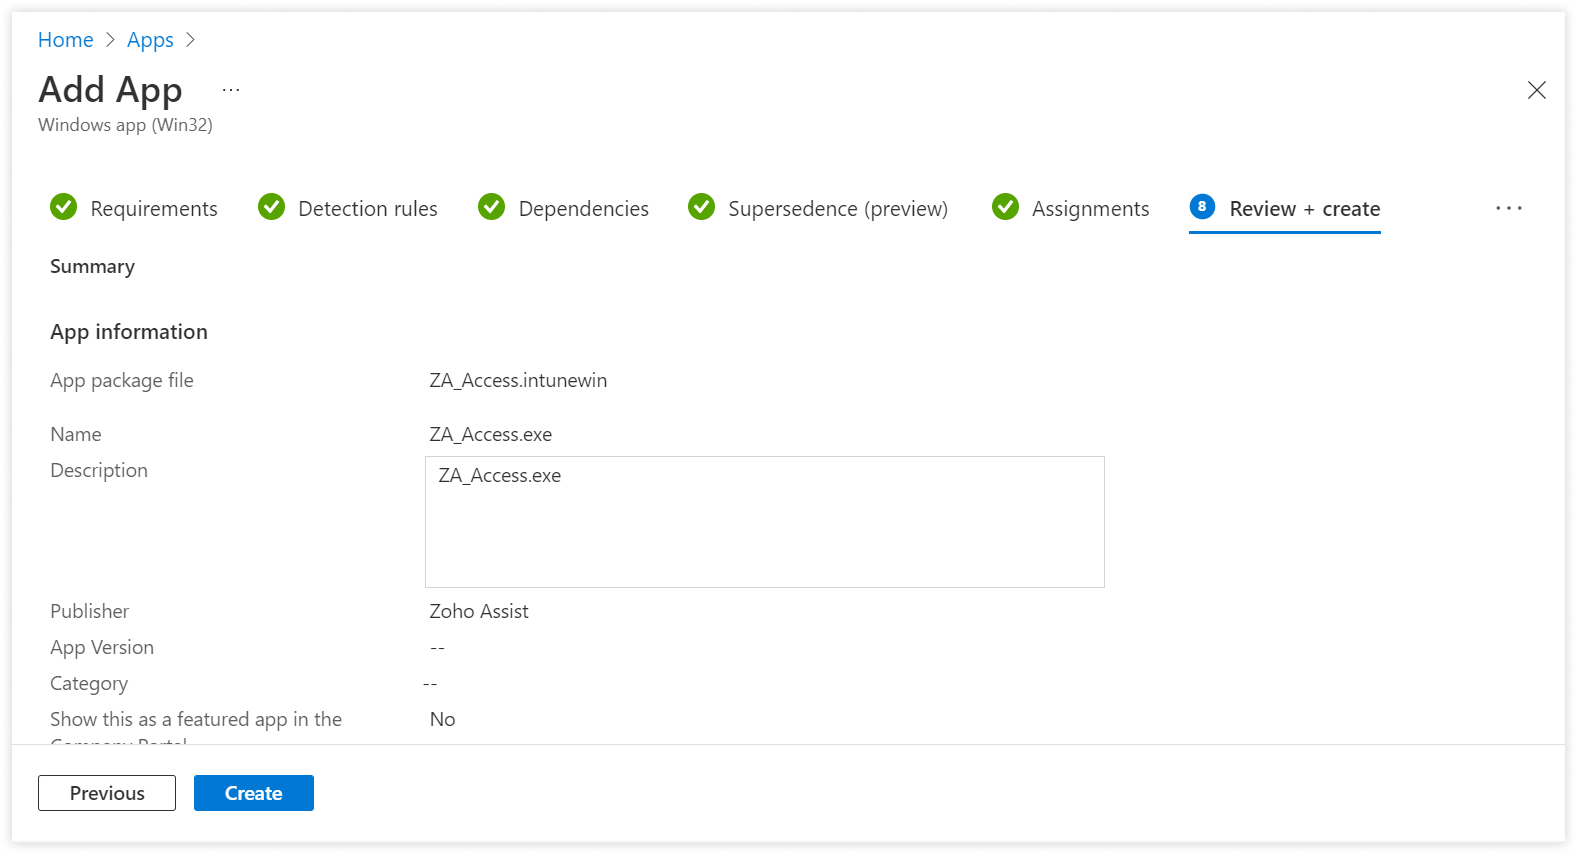The height and width of the screenshot is (855, 1577).
Task: Click the green checkmark on Supersedence step
Action: (701, 207)
